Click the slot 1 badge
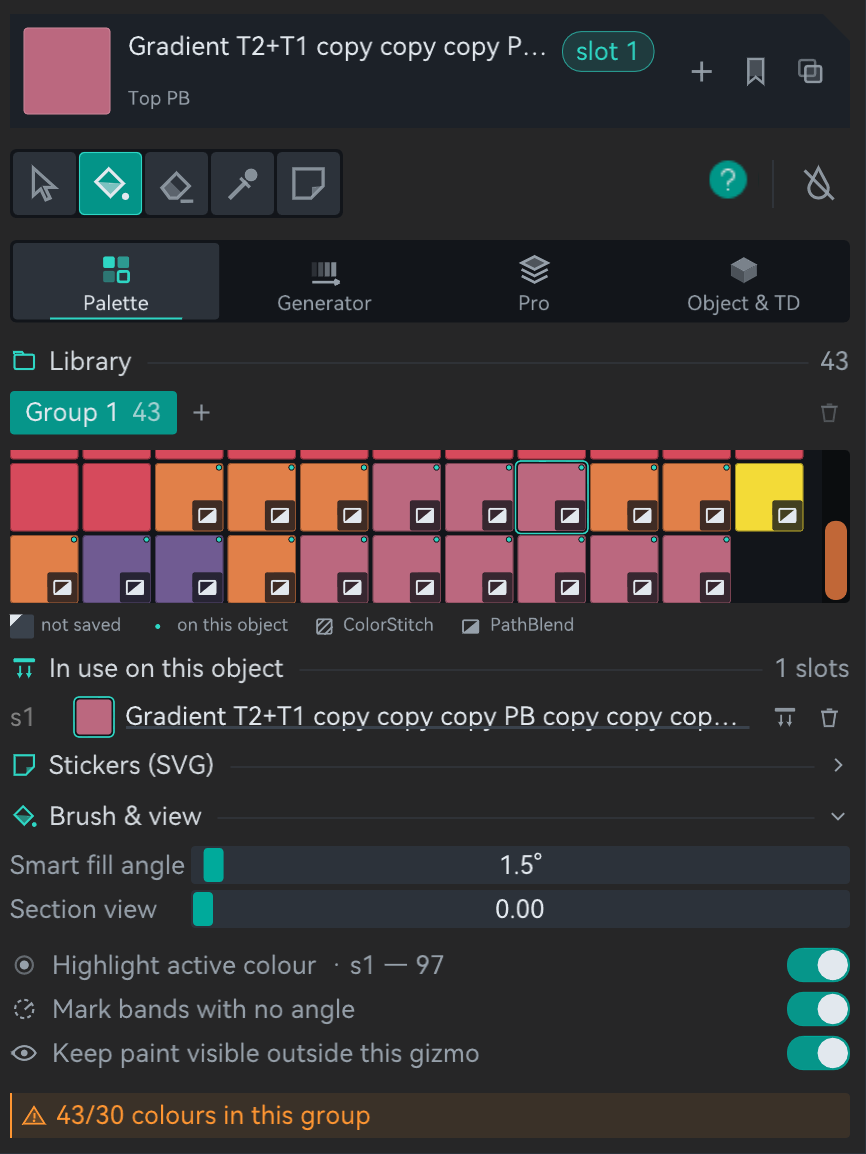The image size is (866, 1154). (x=608, y=52)
